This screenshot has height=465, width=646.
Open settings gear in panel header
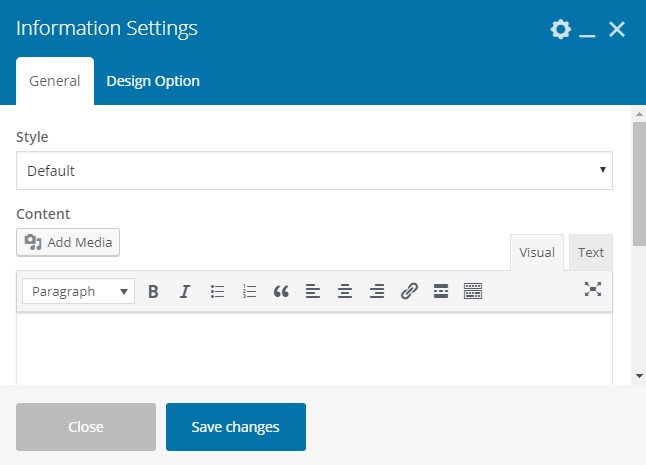click(x=560, y=29)
